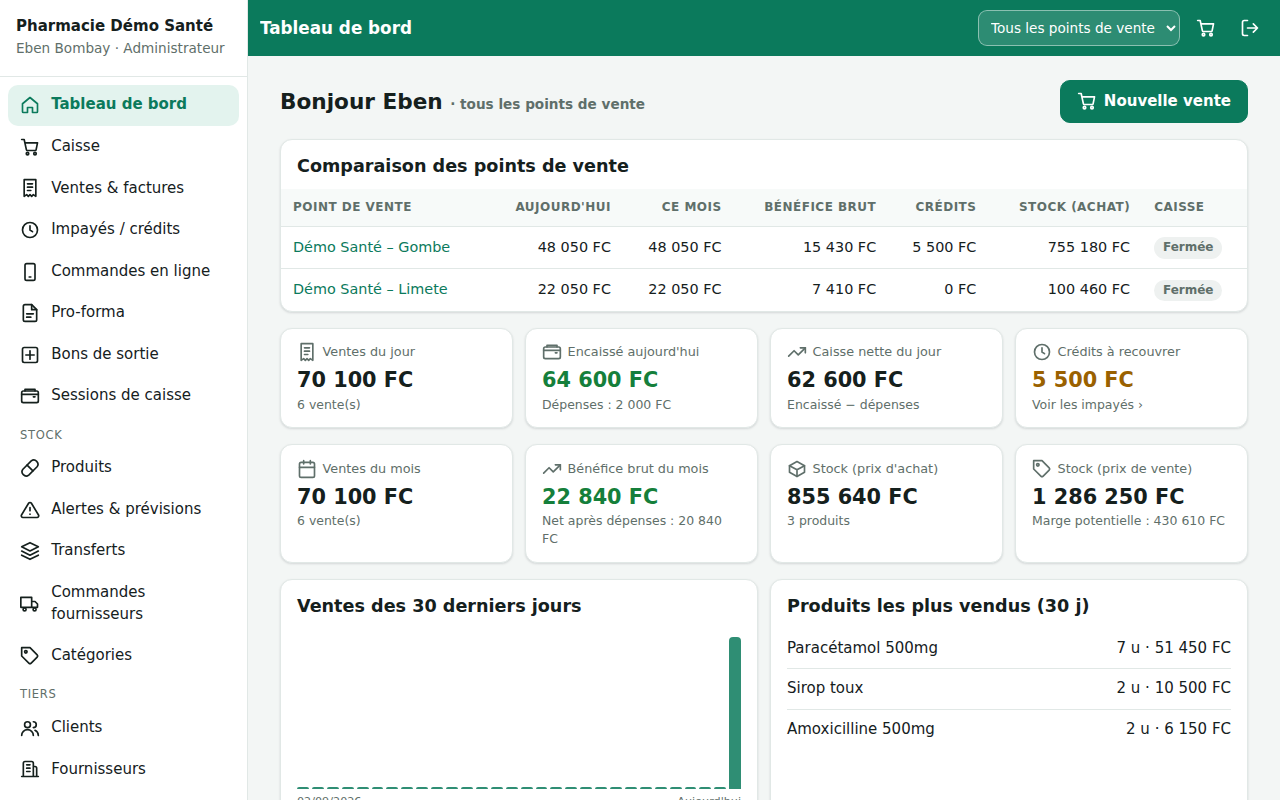Open the 'Tous les points de vente' dropdown
The height and width of the screenshot is (800, 1280).
pos(1079,28)
